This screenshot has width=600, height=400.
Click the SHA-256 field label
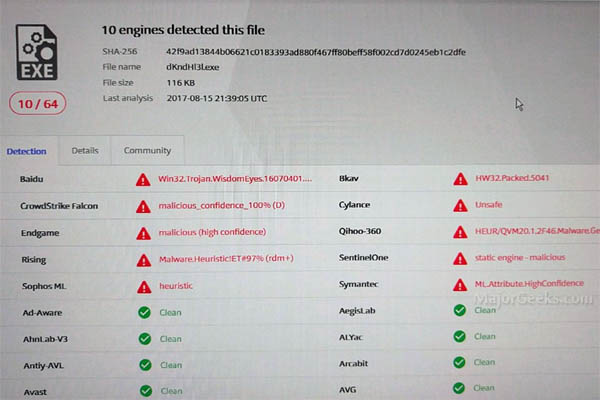[x=119, y=51]
